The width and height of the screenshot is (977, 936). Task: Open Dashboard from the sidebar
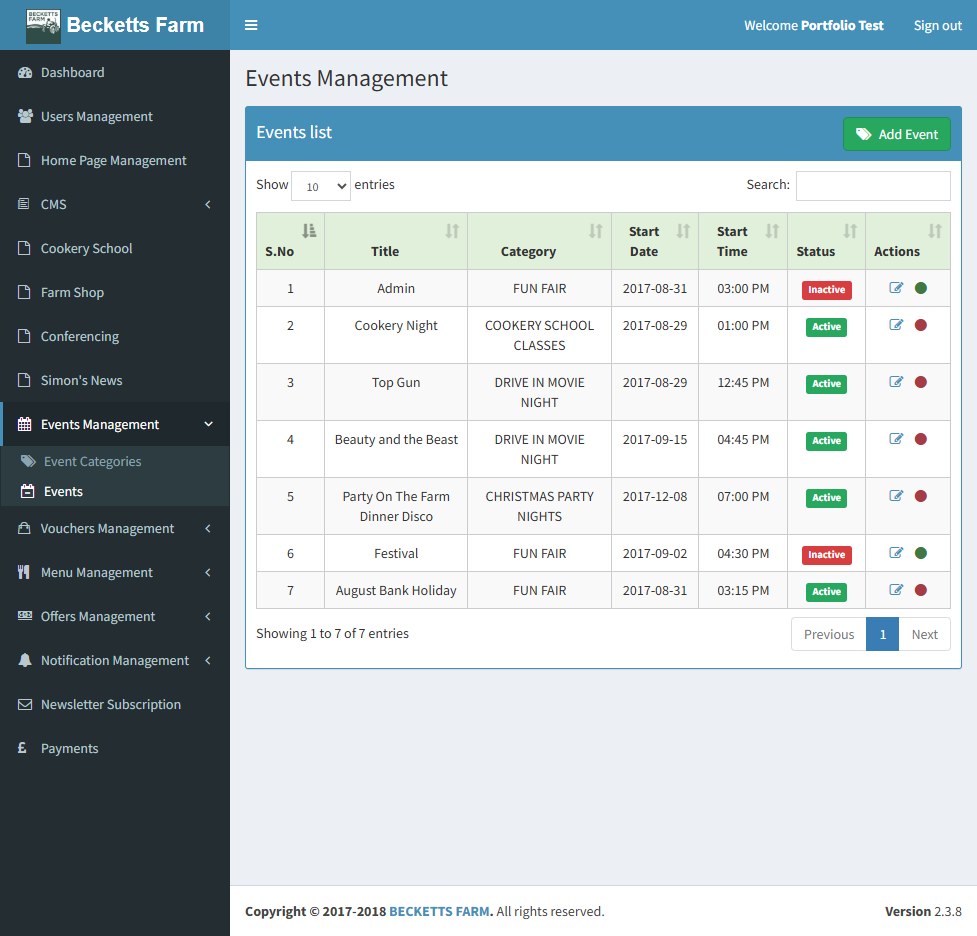[115, 72]
